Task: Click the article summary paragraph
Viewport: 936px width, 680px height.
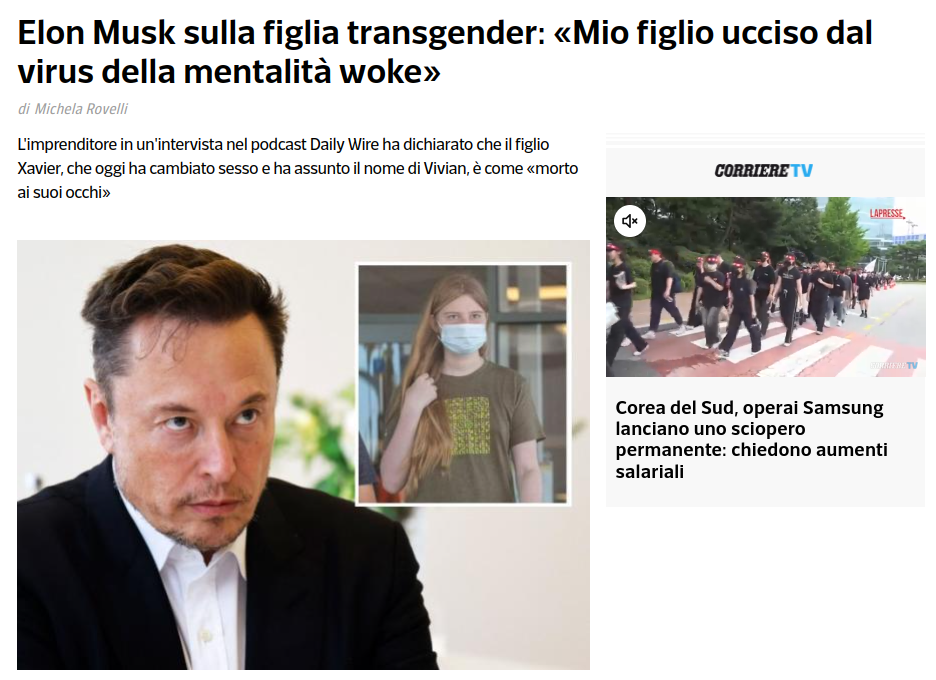Action: pos(298,168)
